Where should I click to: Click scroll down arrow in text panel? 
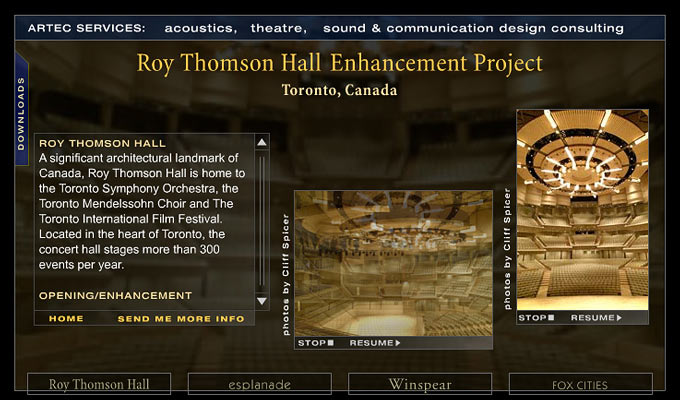tap(262, 301)
